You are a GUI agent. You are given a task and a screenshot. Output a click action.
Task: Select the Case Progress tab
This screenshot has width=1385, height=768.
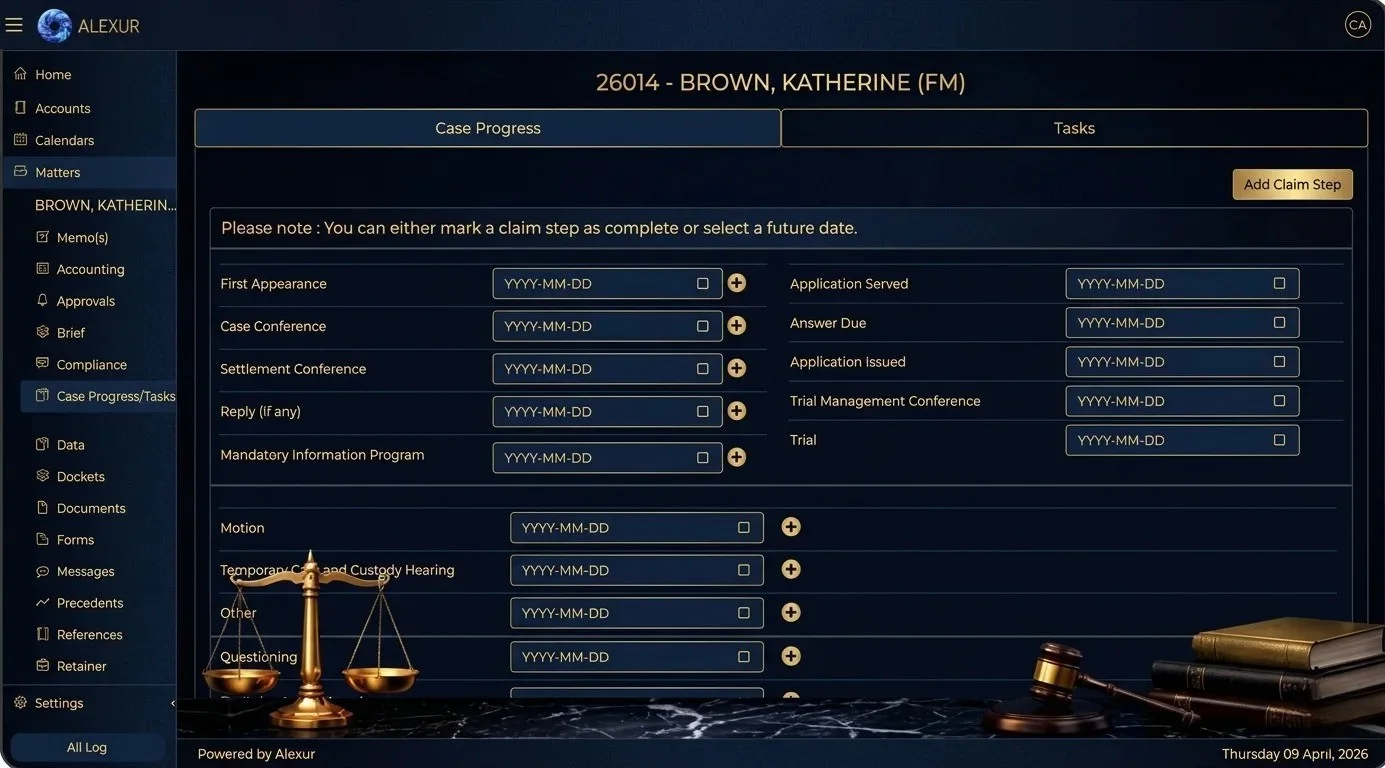pyautogui.click(x=488, y=128)
